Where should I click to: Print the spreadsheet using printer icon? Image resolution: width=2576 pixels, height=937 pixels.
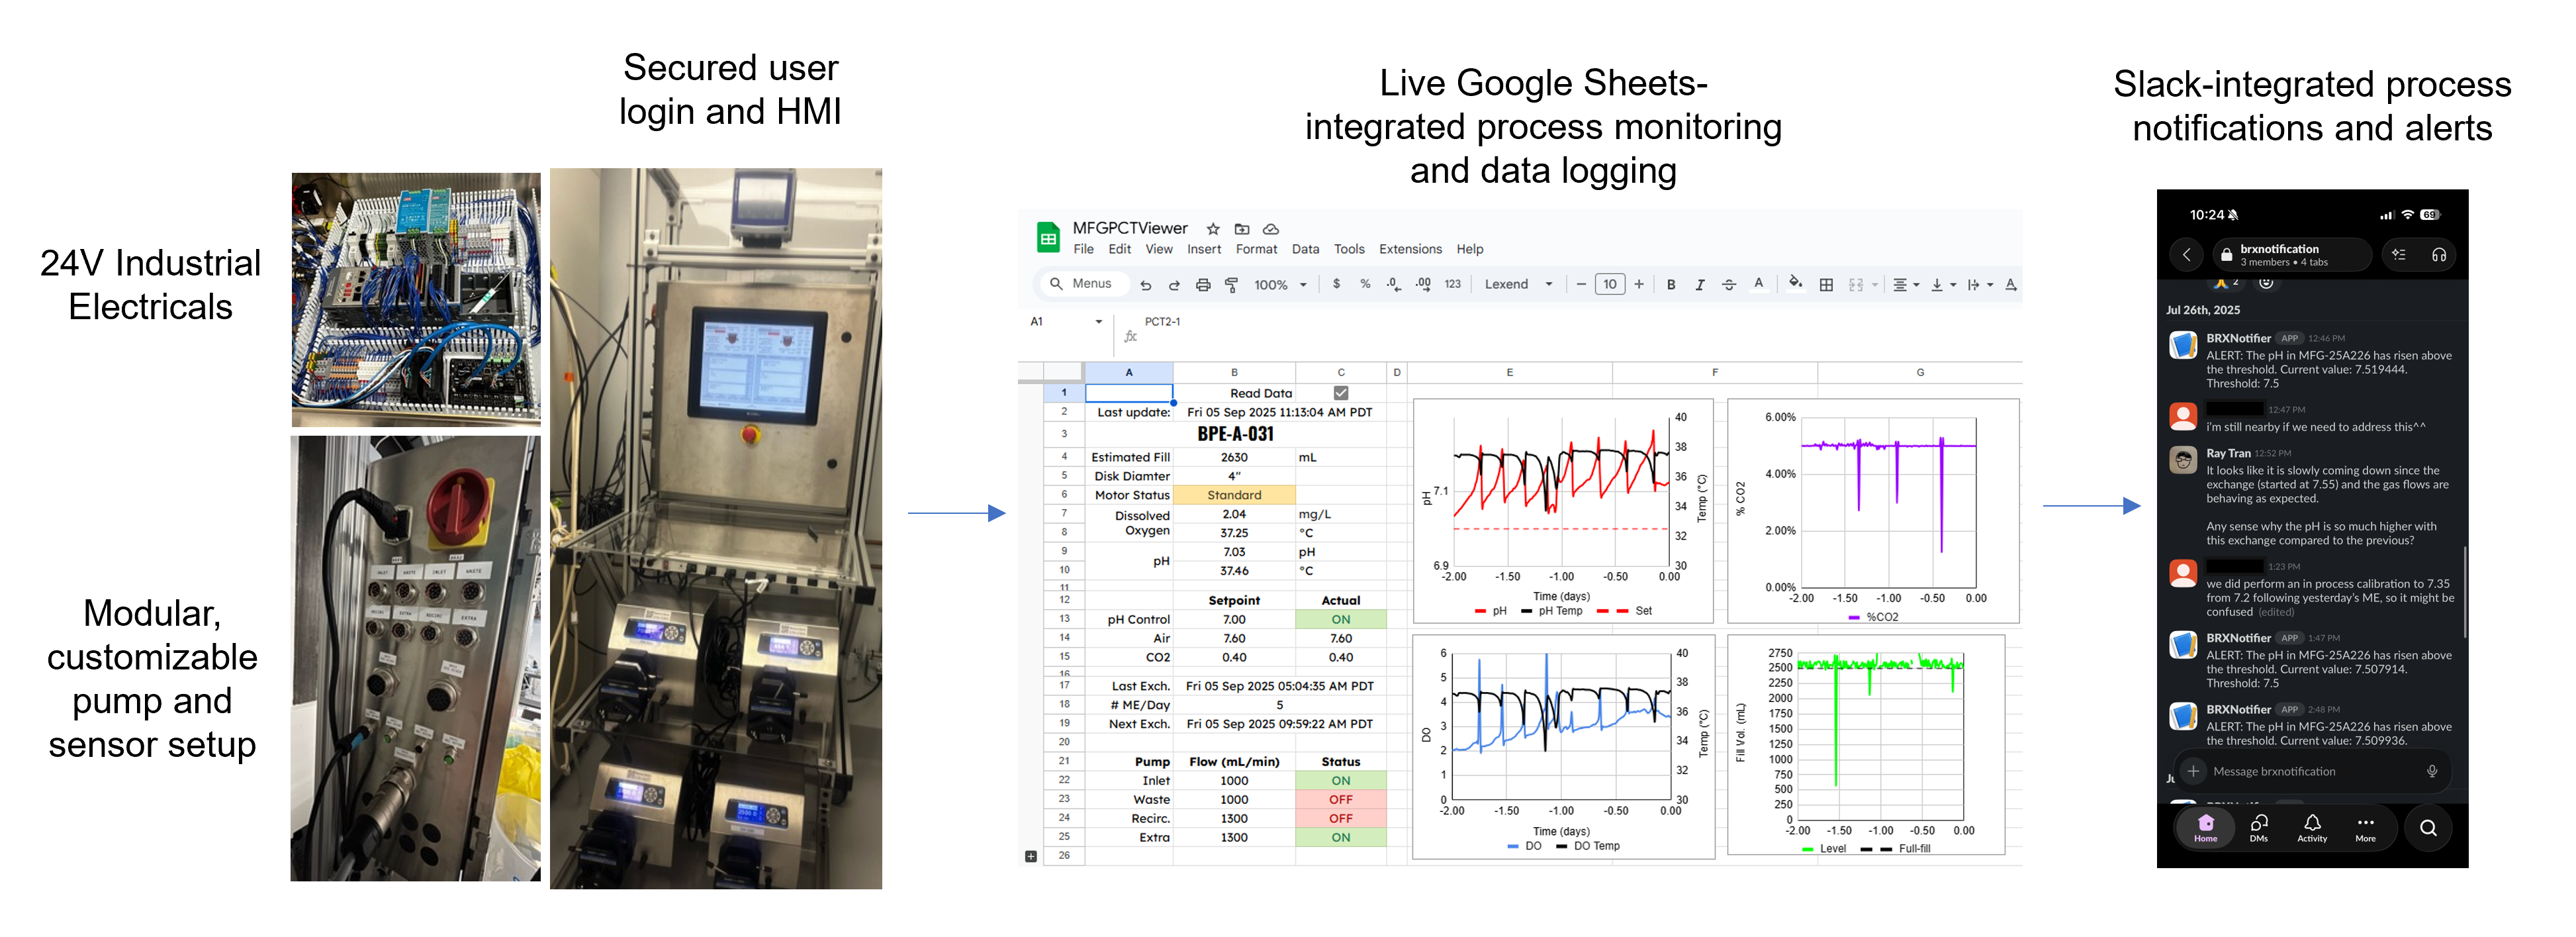[1203, 285]
